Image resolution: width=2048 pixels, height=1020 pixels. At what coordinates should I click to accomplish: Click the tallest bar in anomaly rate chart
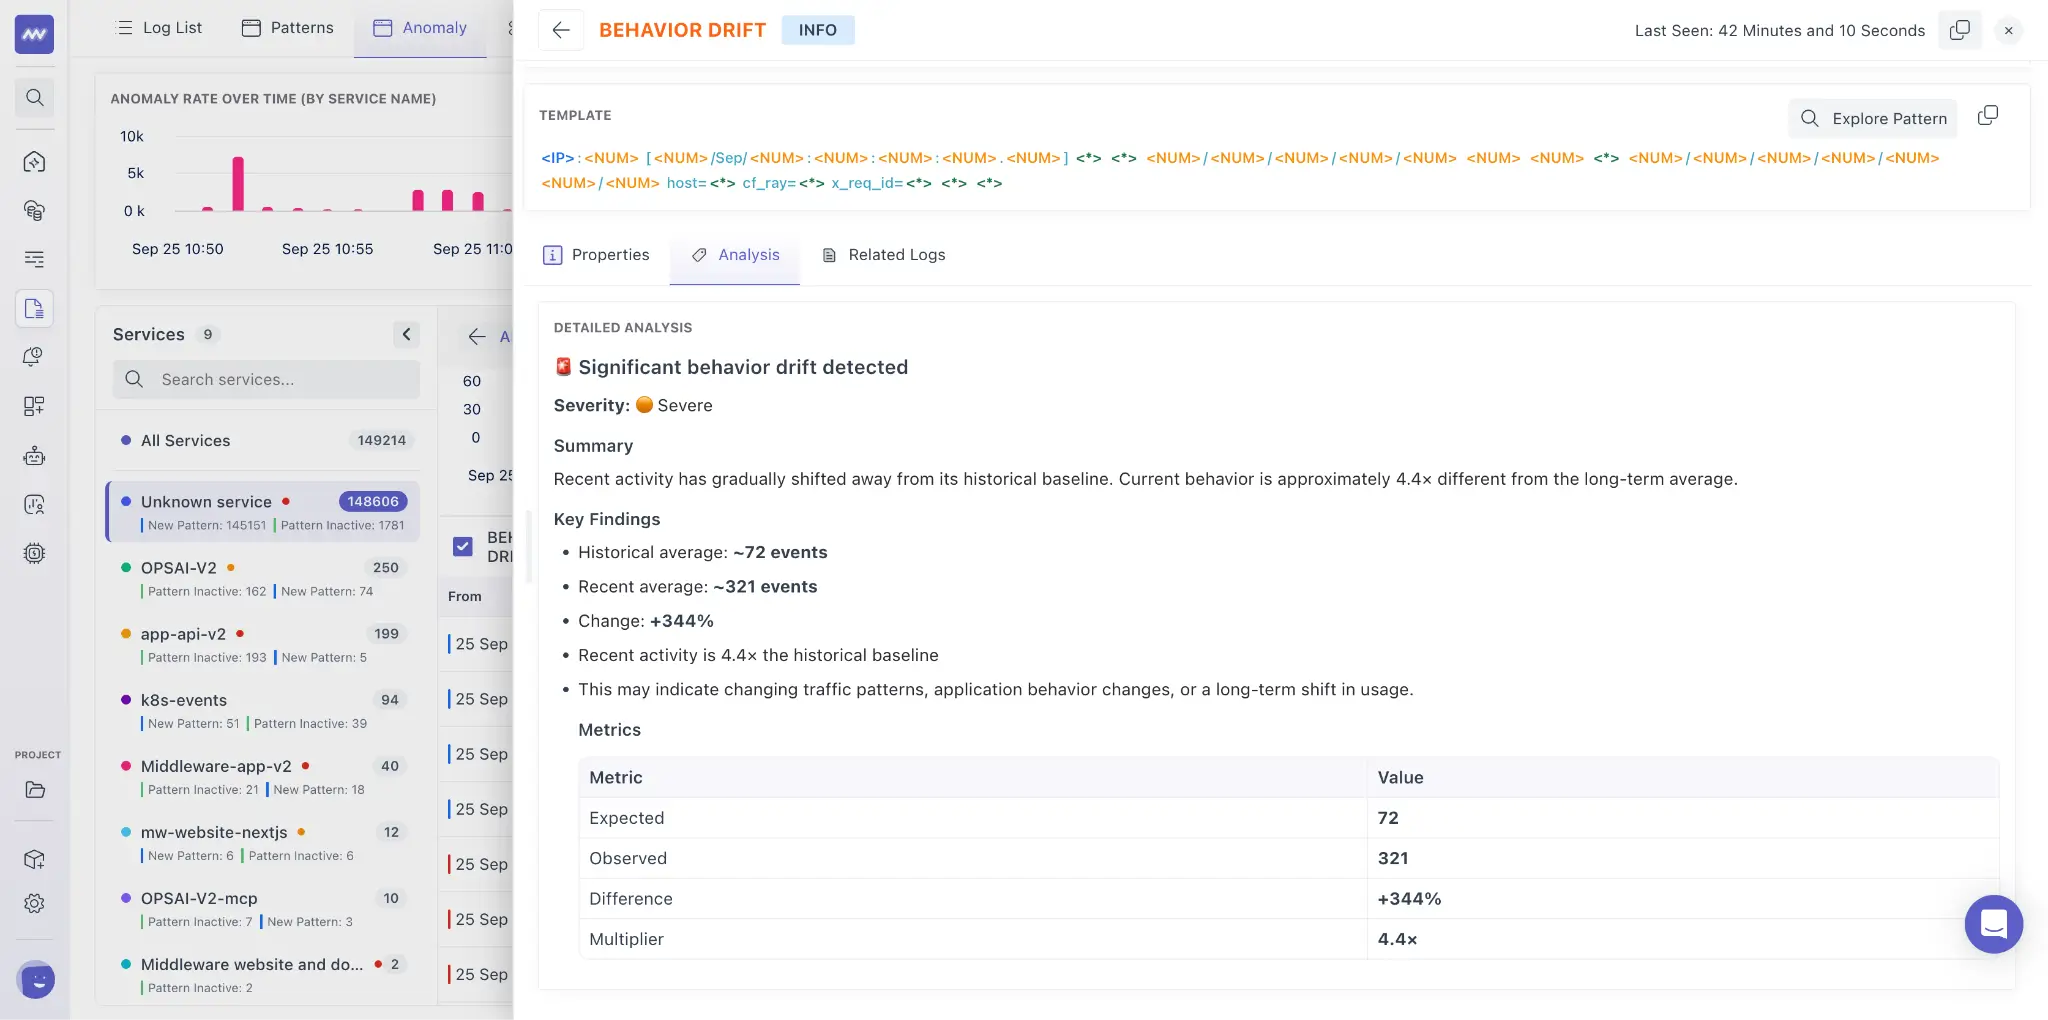[238, 184]
